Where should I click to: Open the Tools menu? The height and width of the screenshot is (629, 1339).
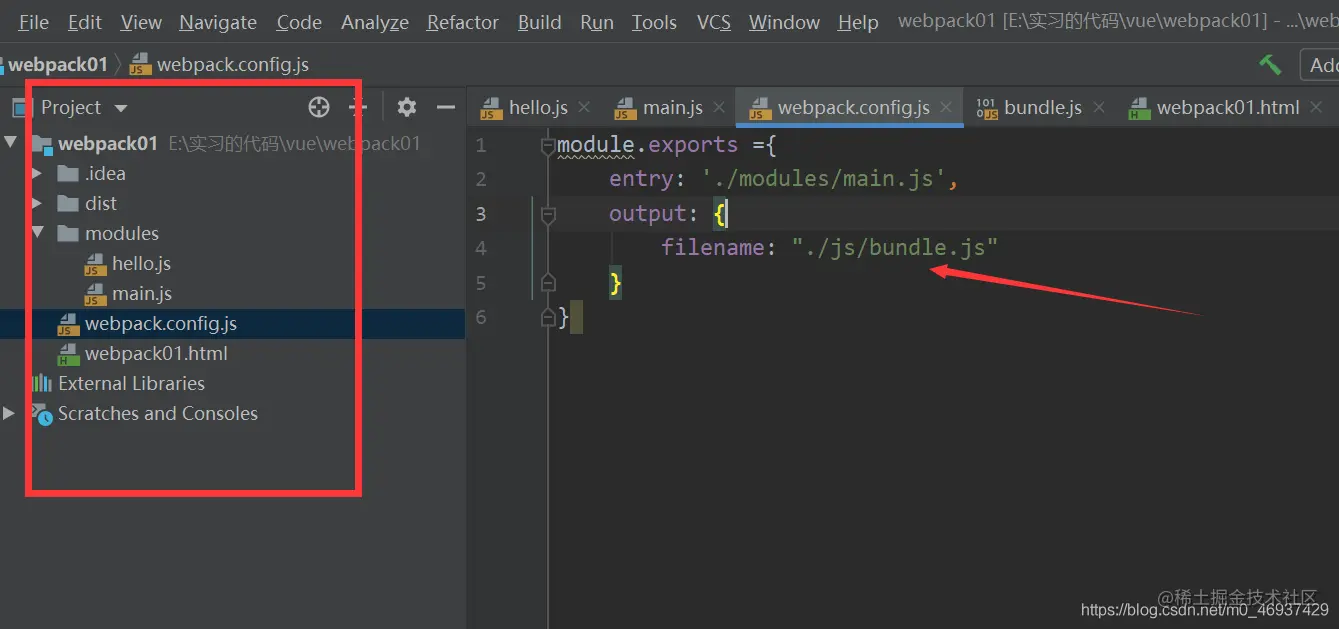click(x=654, y=22)
